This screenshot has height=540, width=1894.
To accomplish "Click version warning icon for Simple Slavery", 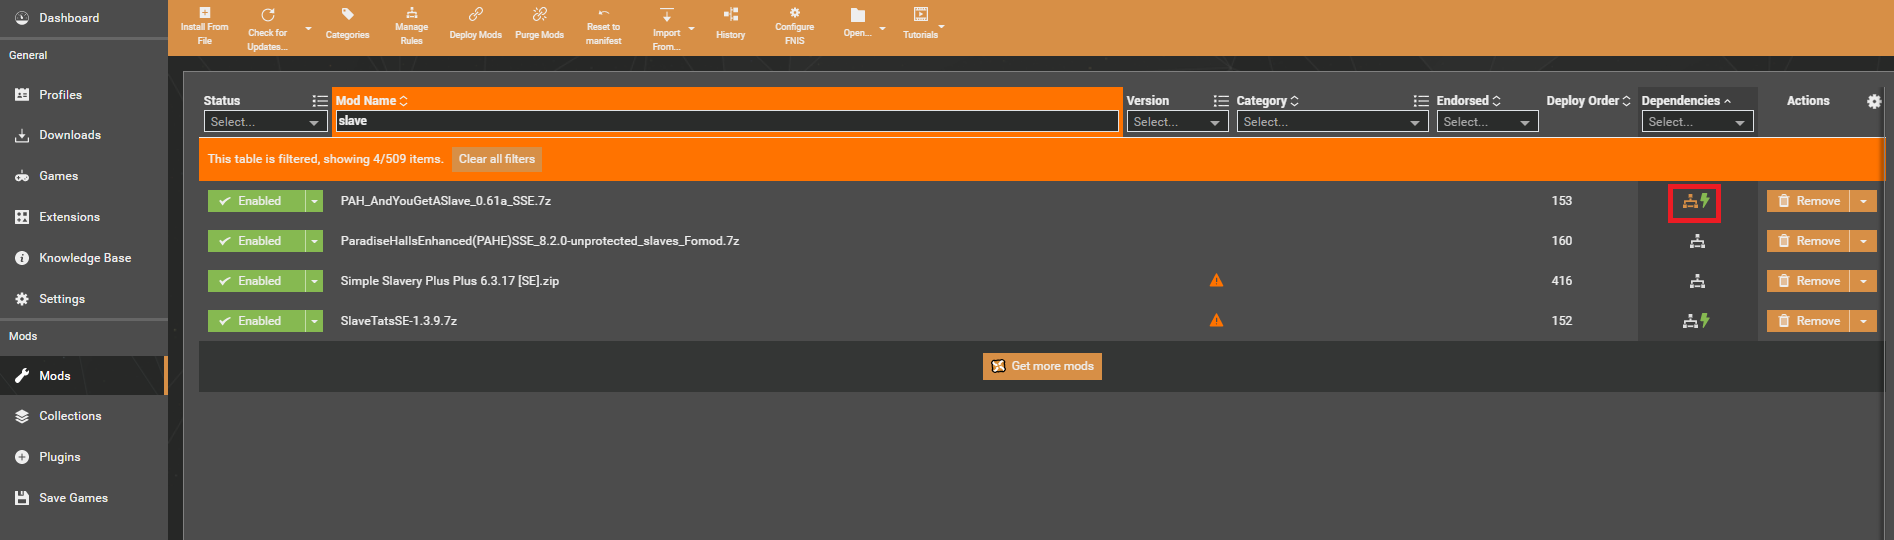I will 1216,281.
